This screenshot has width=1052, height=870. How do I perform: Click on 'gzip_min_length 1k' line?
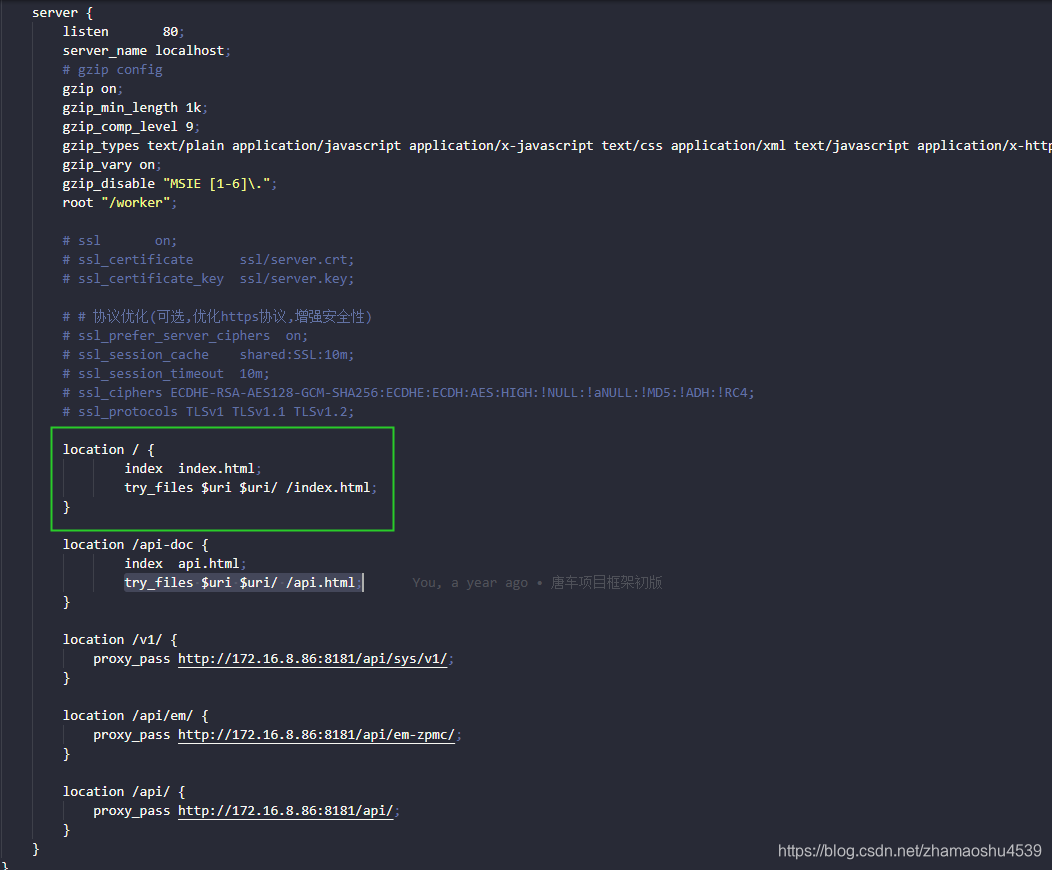pyautogui.click(x=135, y=107)
